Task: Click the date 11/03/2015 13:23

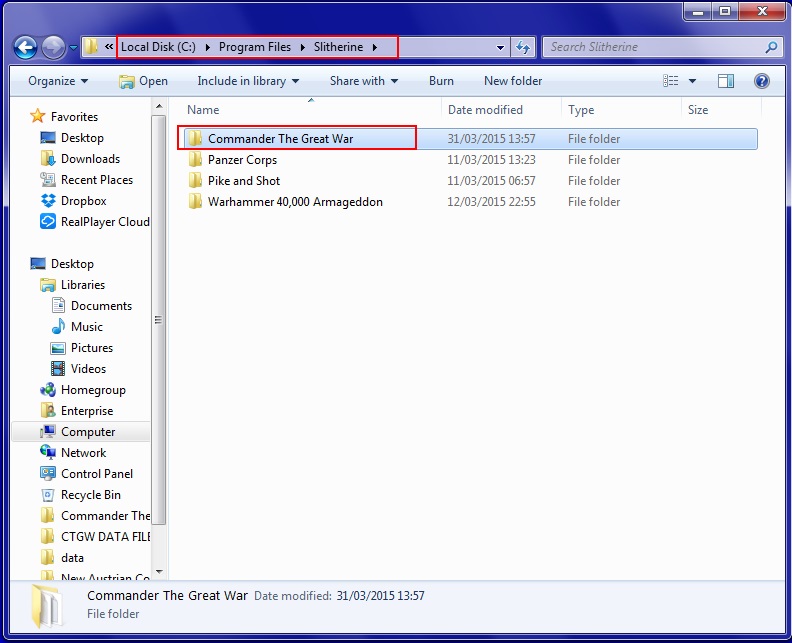Action: coord(491,160)
